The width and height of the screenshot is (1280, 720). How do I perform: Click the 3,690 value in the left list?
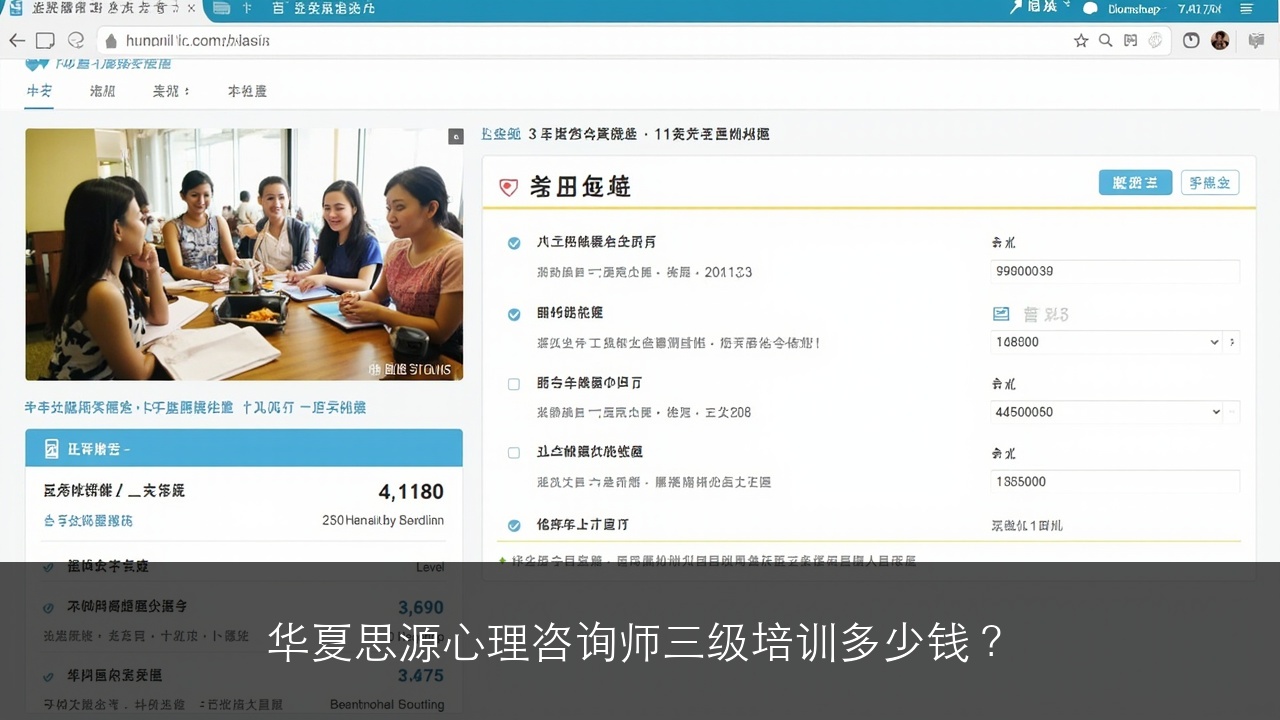421,607
